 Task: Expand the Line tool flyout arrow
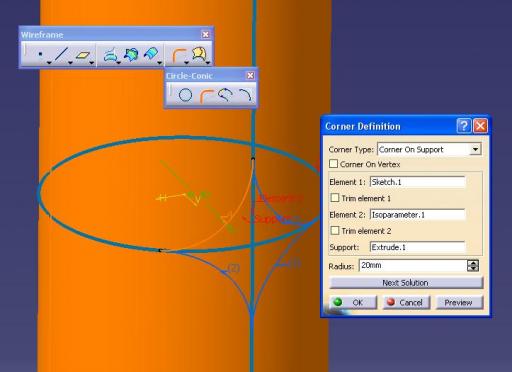[70, 63]
